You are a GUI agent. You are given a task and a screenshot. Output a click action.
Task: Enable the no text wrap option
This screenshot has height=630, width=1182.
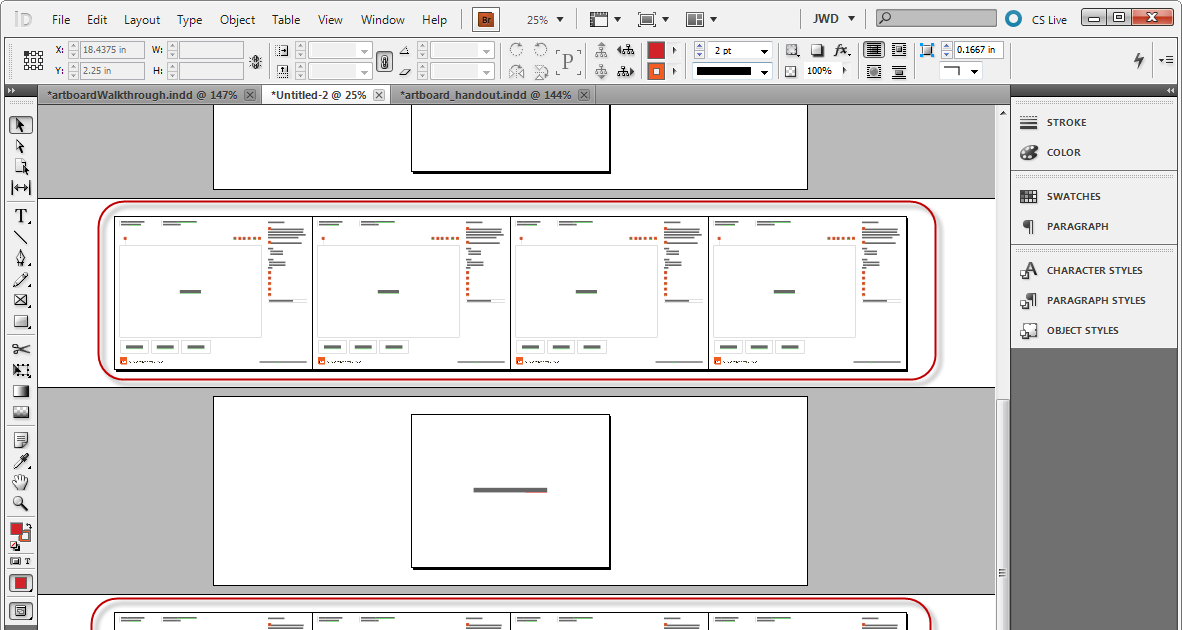pyautogui.click(x=874, y=50)
